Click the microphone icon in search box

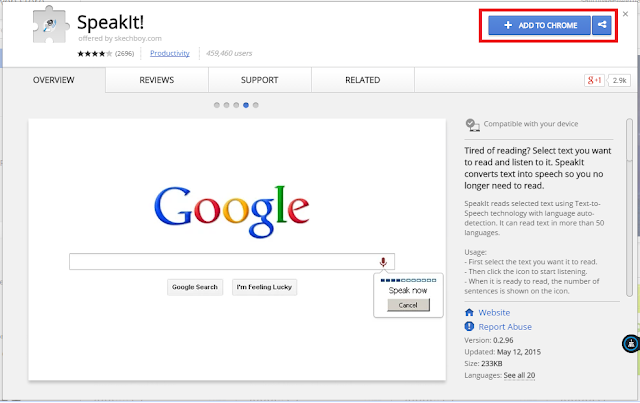point(383,262)
